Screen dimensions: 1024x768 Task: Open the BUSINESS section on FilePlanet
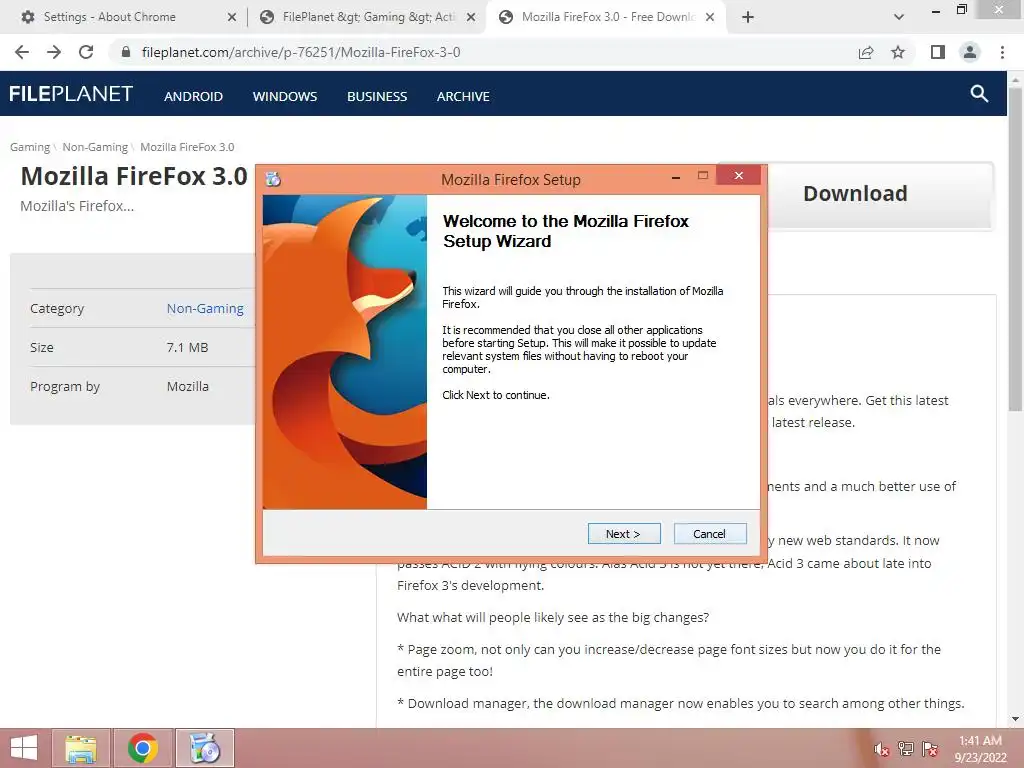pos(377,96)
